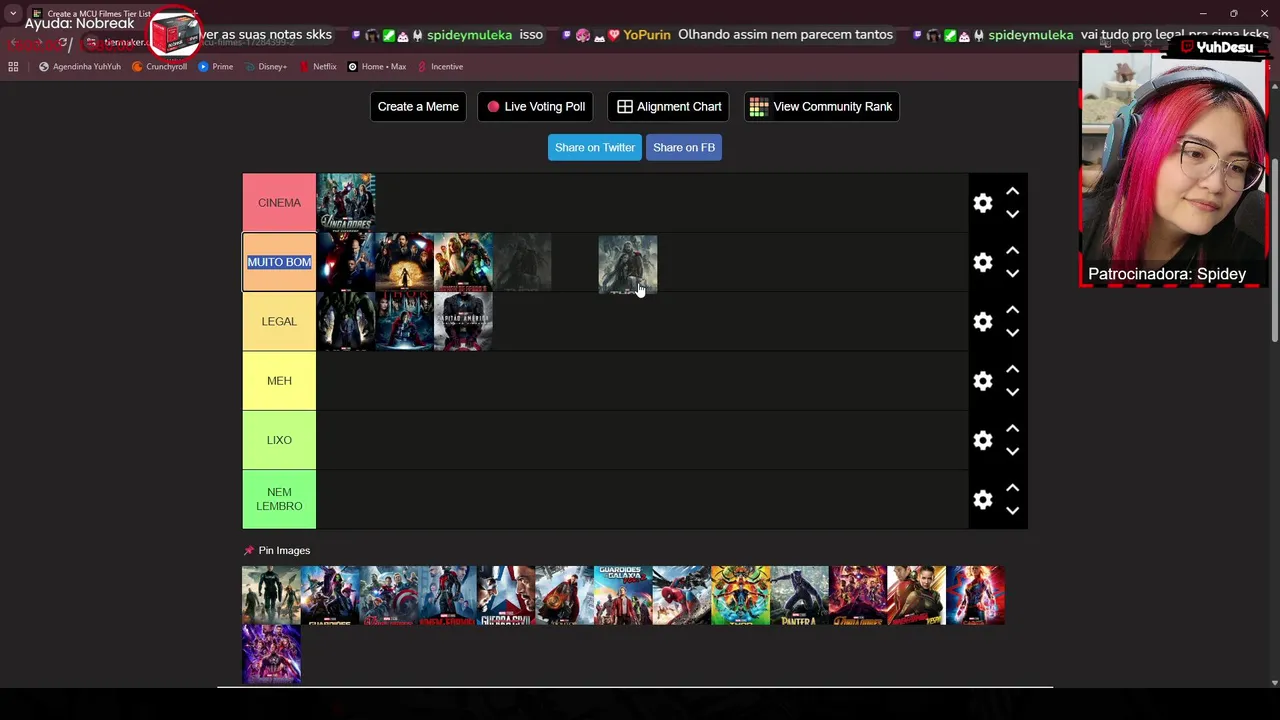Select the Guardiões da Galáxia Vol. 2 poster
The width and height of the screenshot is (1280, 720).
click(x=623, y=595)
